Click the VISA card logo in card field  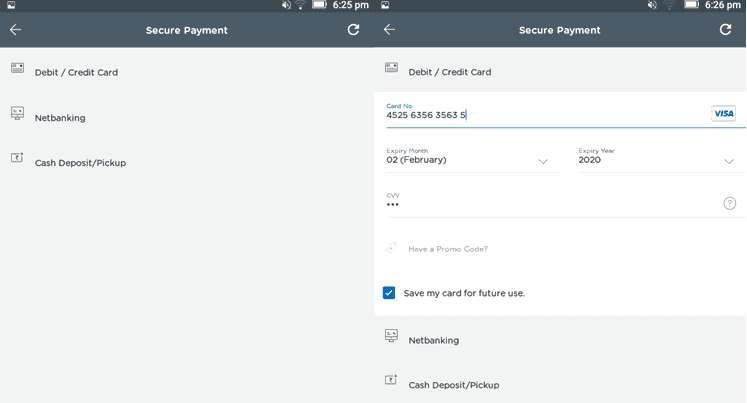[723, 113]
